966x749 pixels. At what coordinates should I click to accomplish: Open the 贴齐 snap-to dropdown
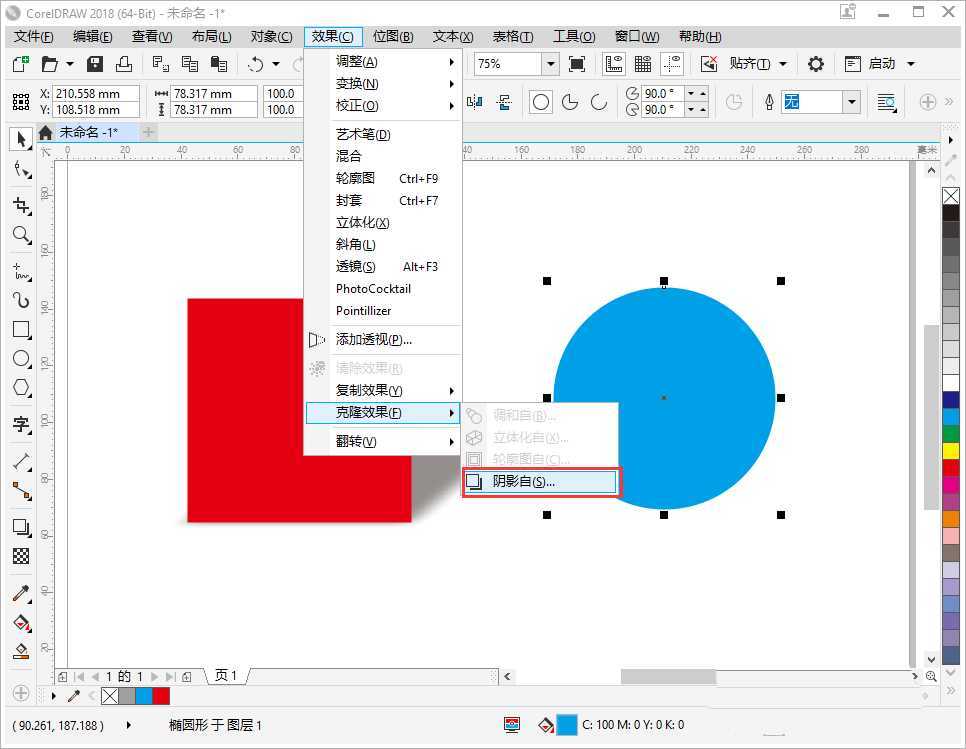coord(783,64)
